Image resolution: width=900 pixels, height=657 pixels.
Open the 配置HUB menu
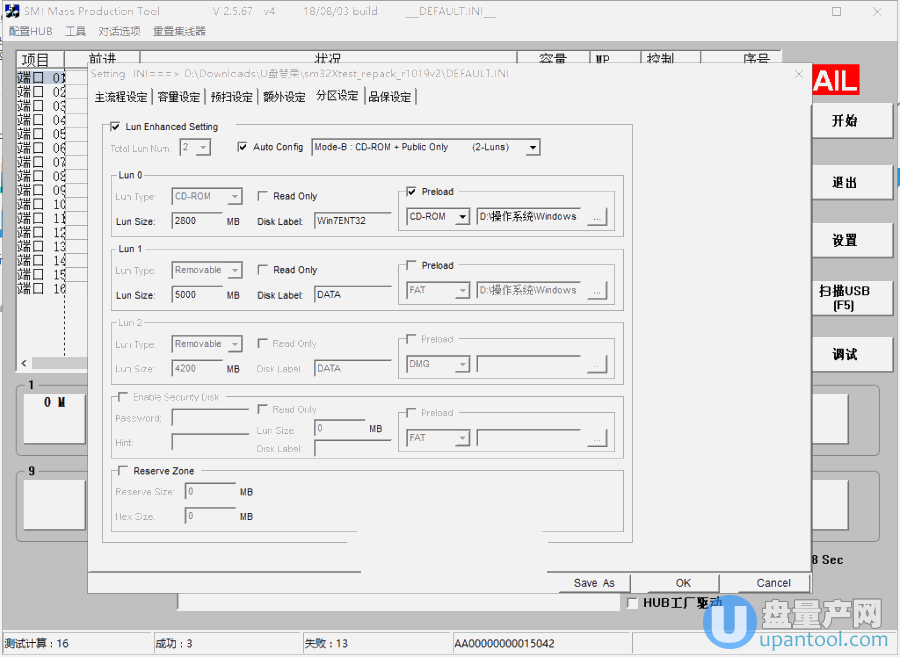tap(30, 31)
